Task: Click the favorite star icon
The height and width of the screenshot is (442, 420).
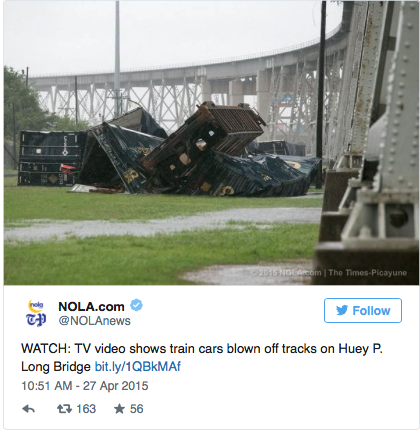Action: pos(119,409)
